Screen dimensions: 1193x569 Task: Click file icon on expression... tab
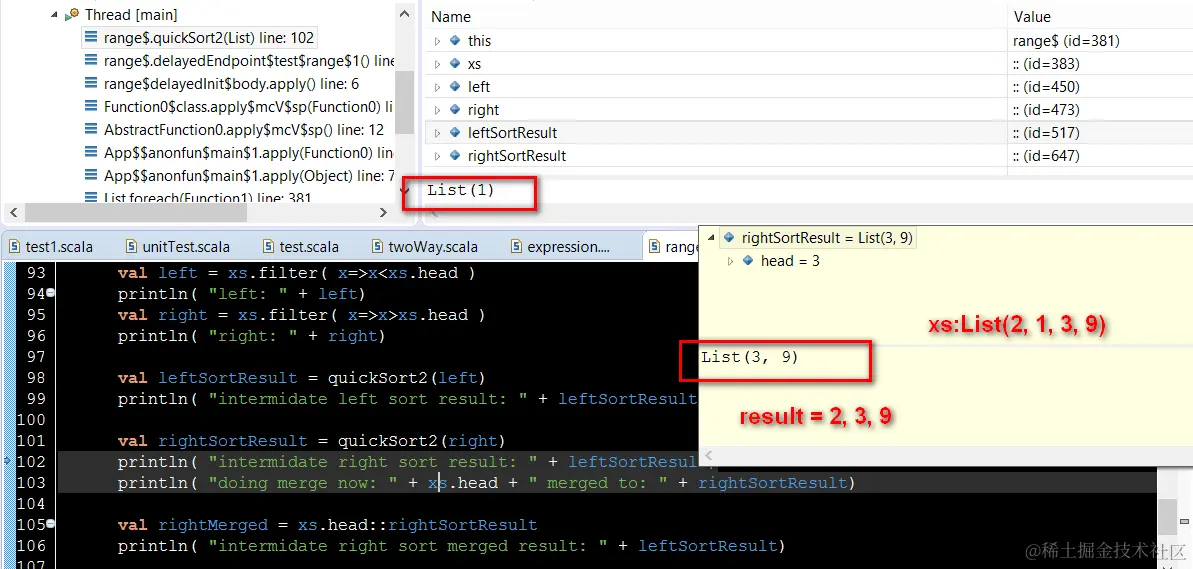[517, 246]
